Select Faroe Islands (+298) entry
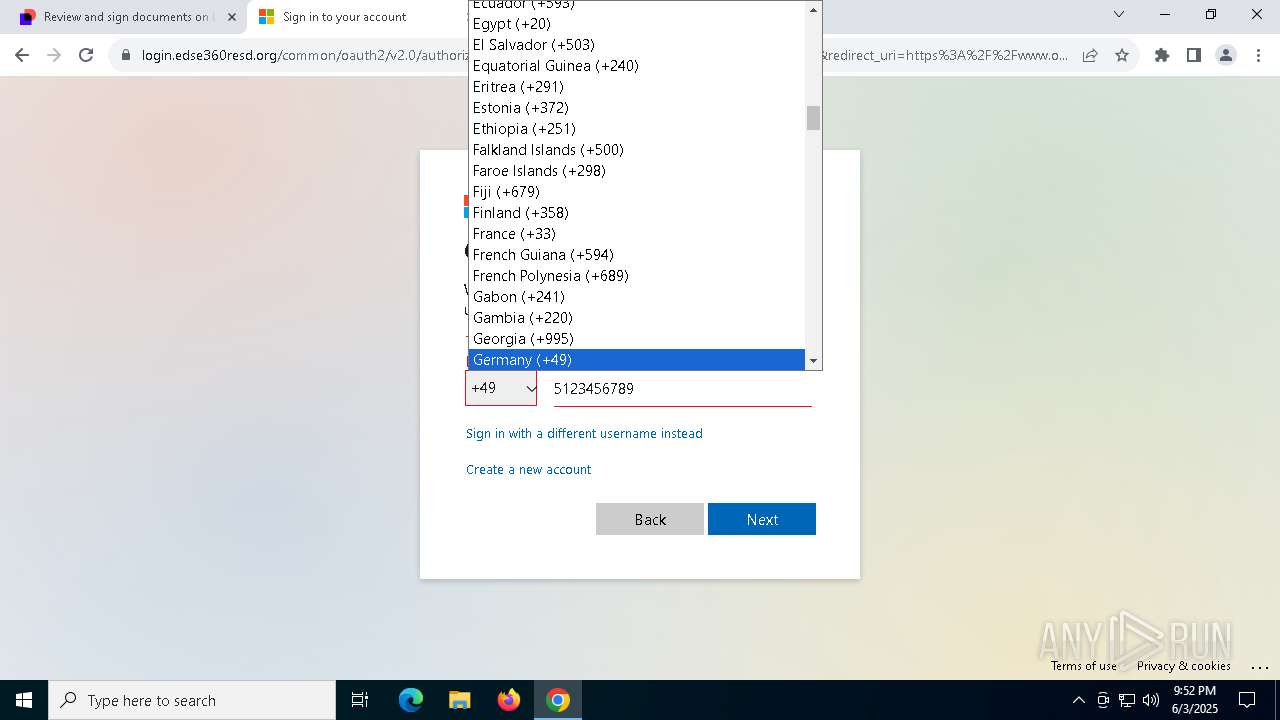 (637, 171)
